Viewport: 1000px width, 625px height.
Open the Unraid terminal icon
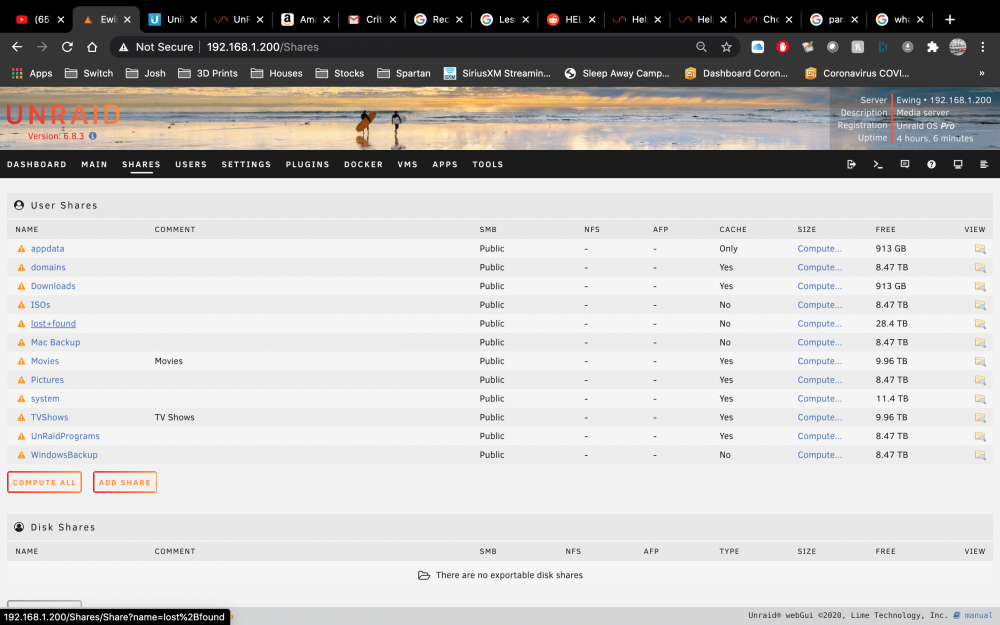coord(878,165)
